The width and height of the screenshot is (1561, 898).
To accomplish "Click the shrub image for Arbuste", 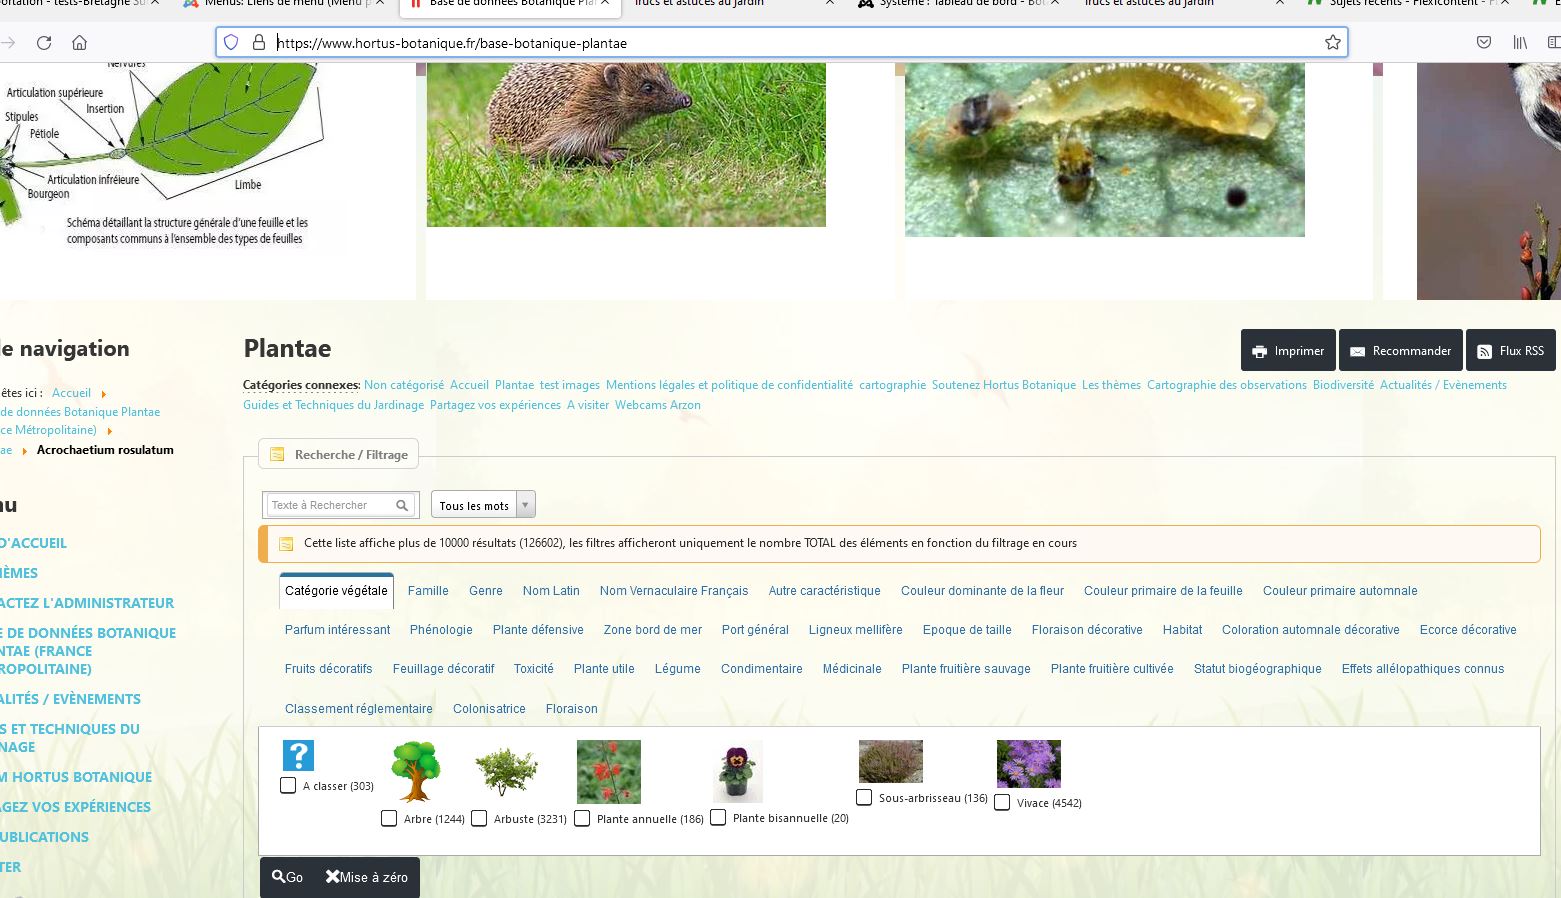I will 506,772.
